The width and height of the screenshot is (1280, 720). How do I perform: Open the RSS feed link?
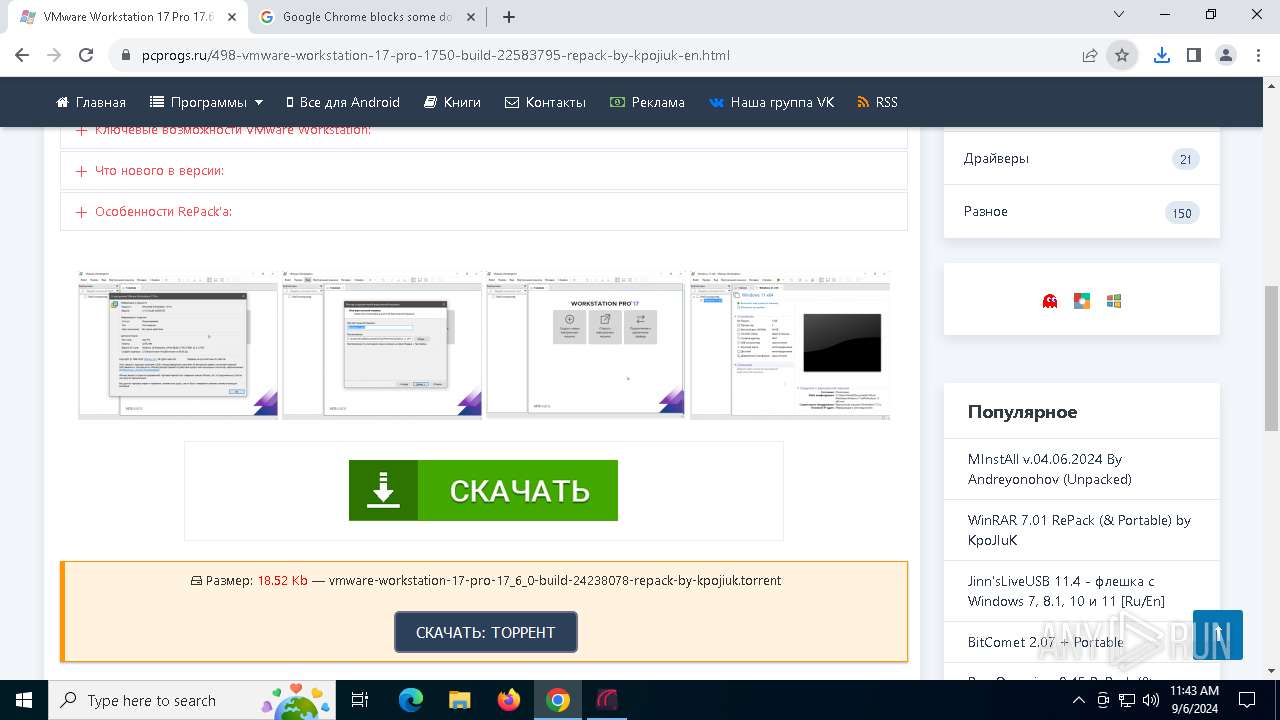click(877, 102)
